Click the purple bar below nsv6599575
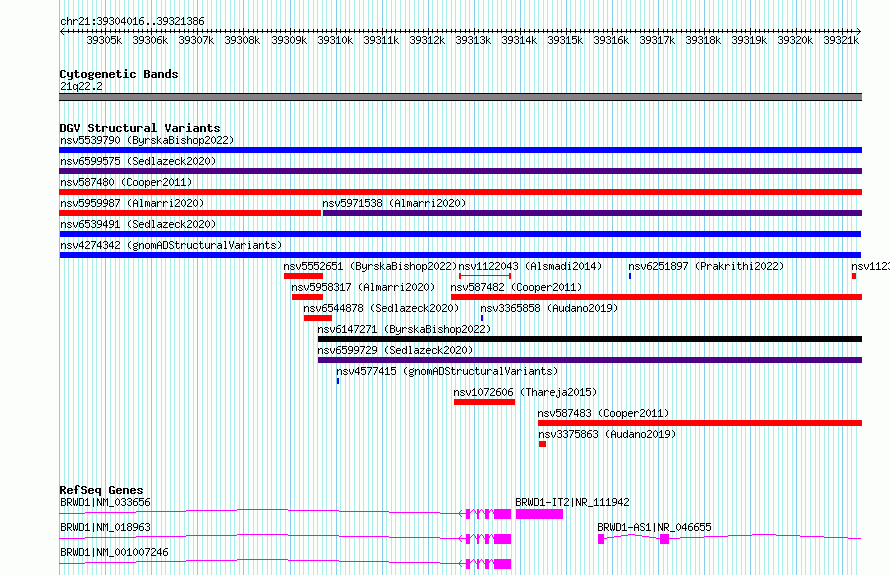 pyautogui.click(x=460, y=171)
